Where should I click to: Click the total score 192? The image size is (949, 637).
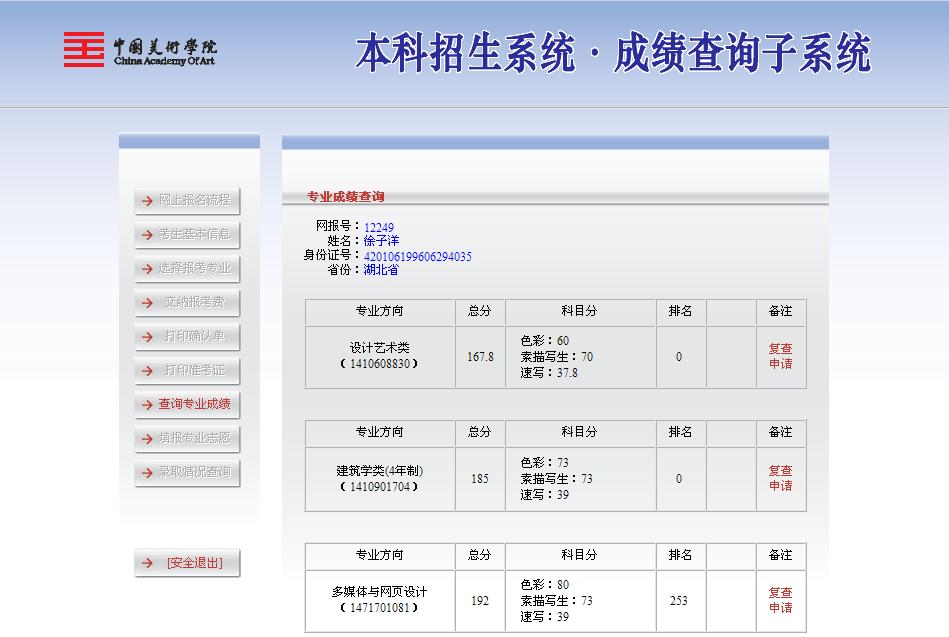[x=480, y=601]
